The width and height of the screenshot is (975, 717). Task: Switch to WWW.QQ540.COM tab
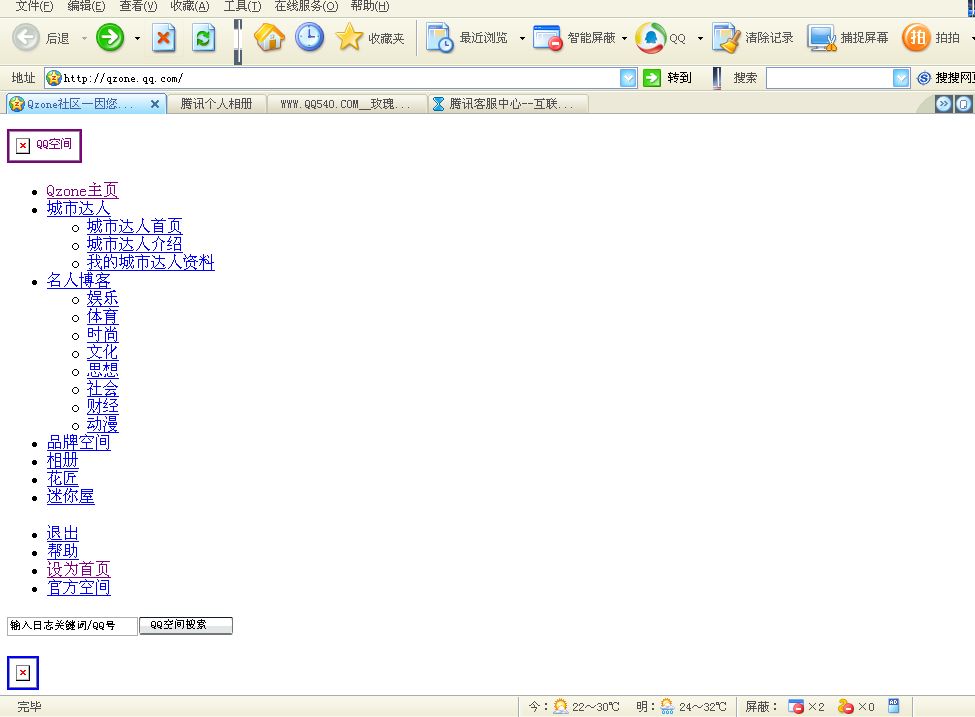346,104
